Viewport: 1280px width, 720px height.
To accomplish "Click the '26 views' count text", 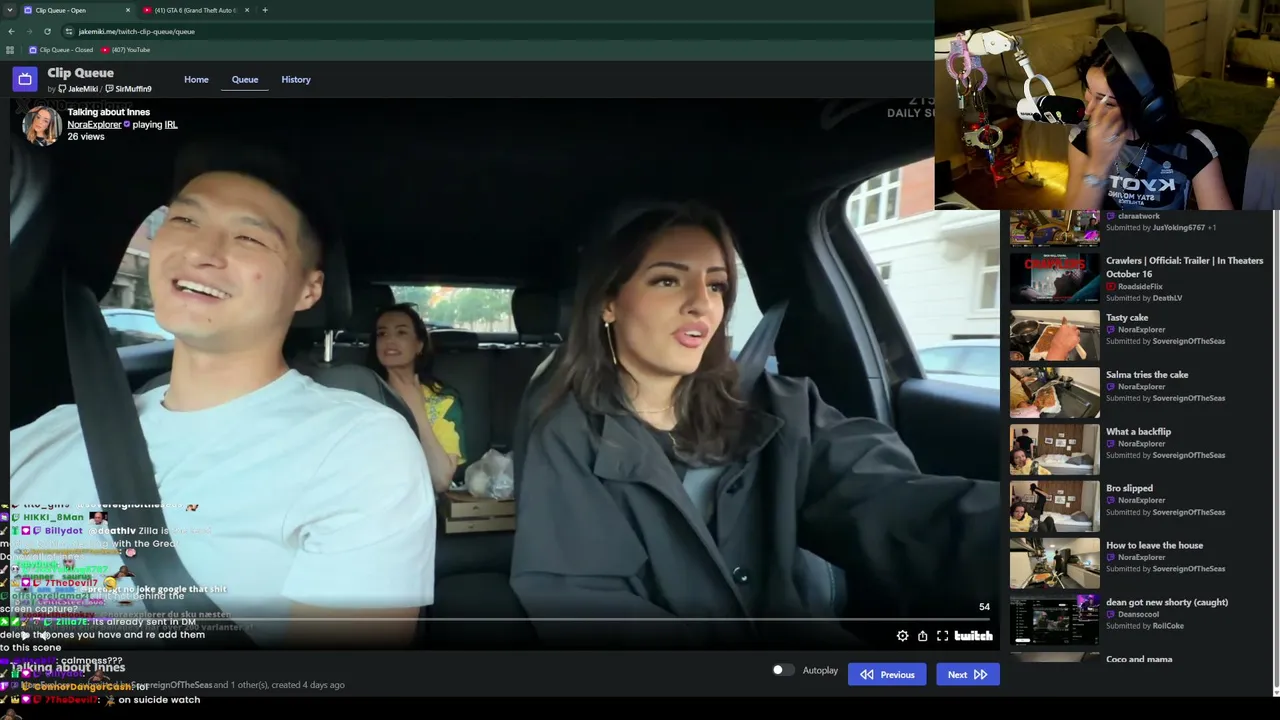I will [x=86, y=137].
